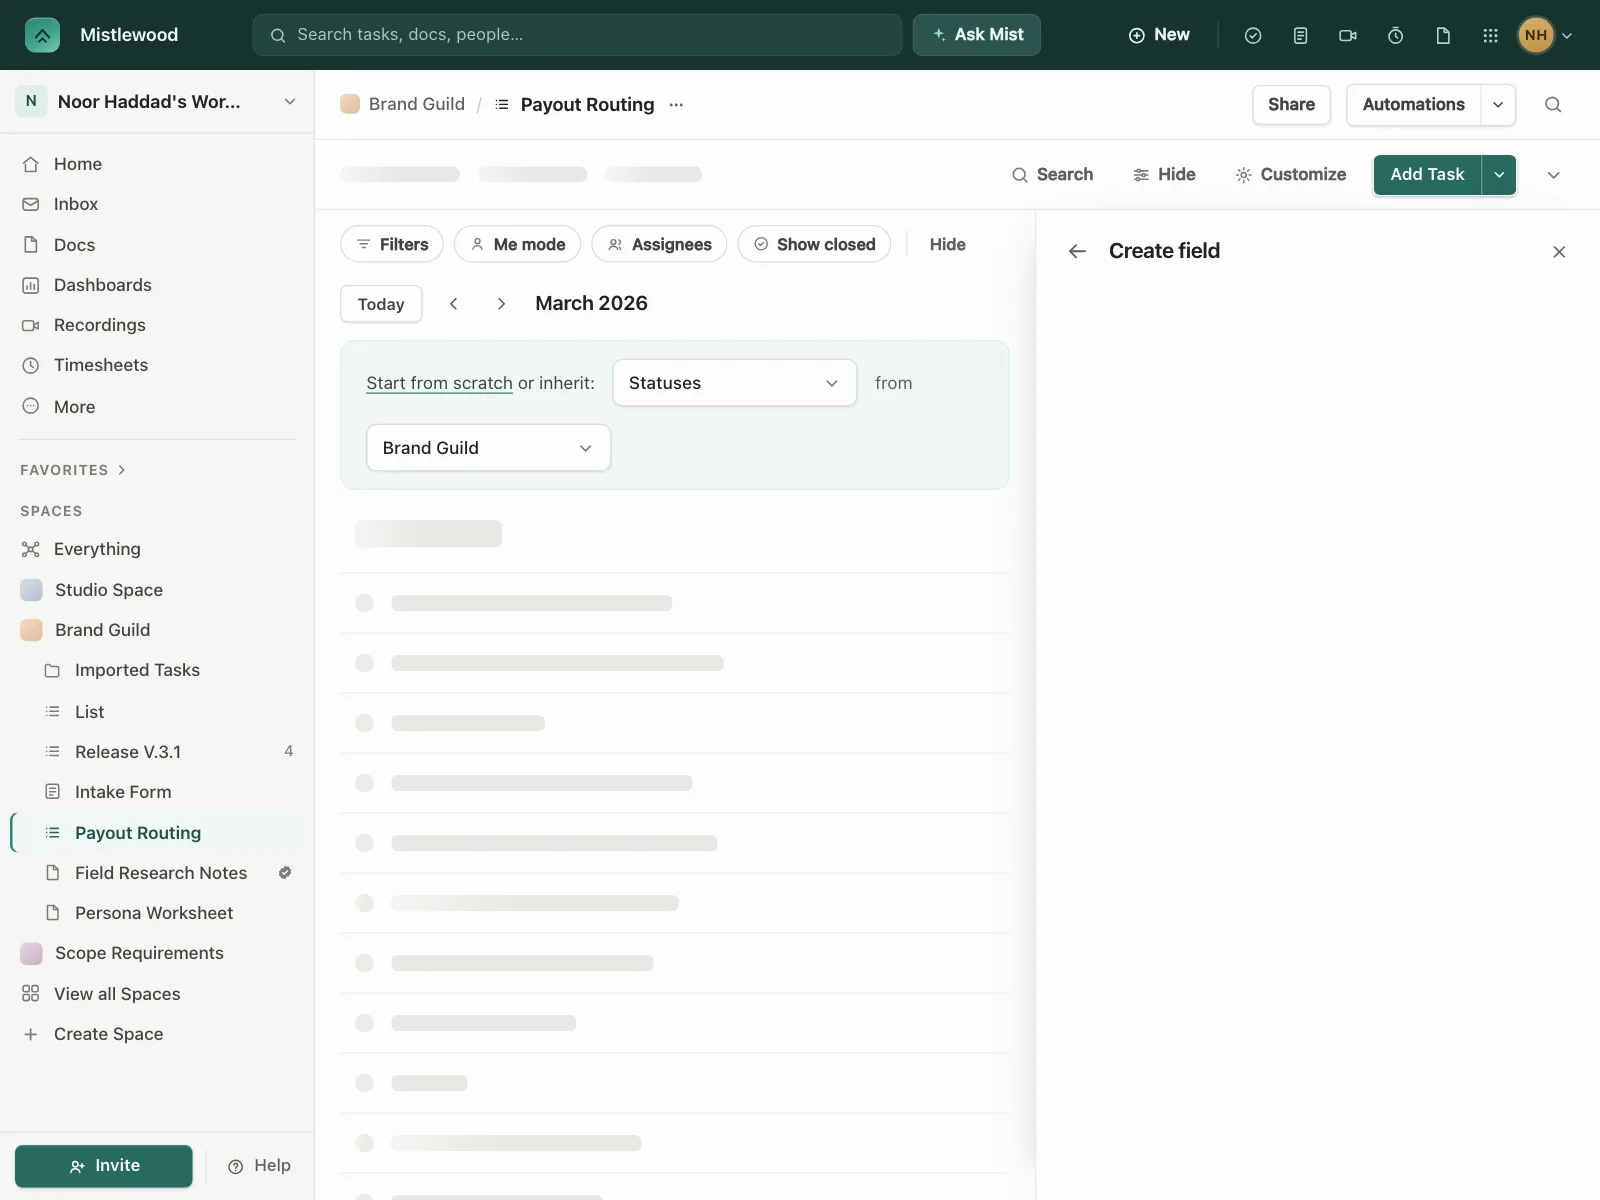Image resolution: width=1600 pixels, height=1200 pixels.
Task: Open Scope Requirements space
Action: [x=157, y=953]
